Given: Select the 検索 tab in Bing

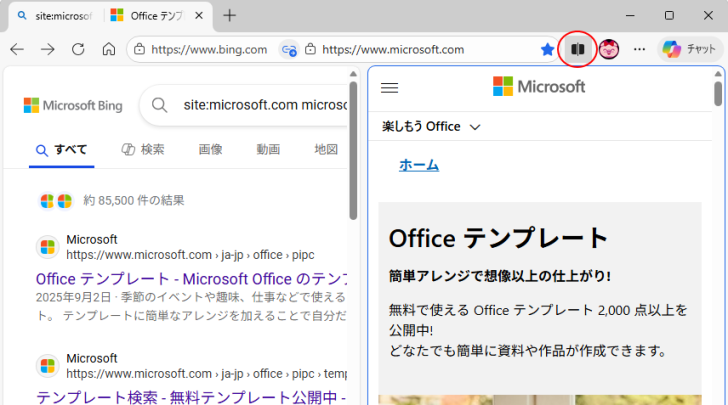Looking at the screenshot, I should tap(143, 150).
